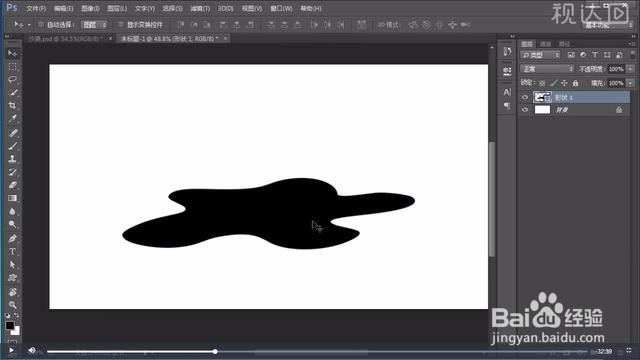640x360 pixels.
Task: Select the Move tool in the toolbox
Action: [12, 53]
